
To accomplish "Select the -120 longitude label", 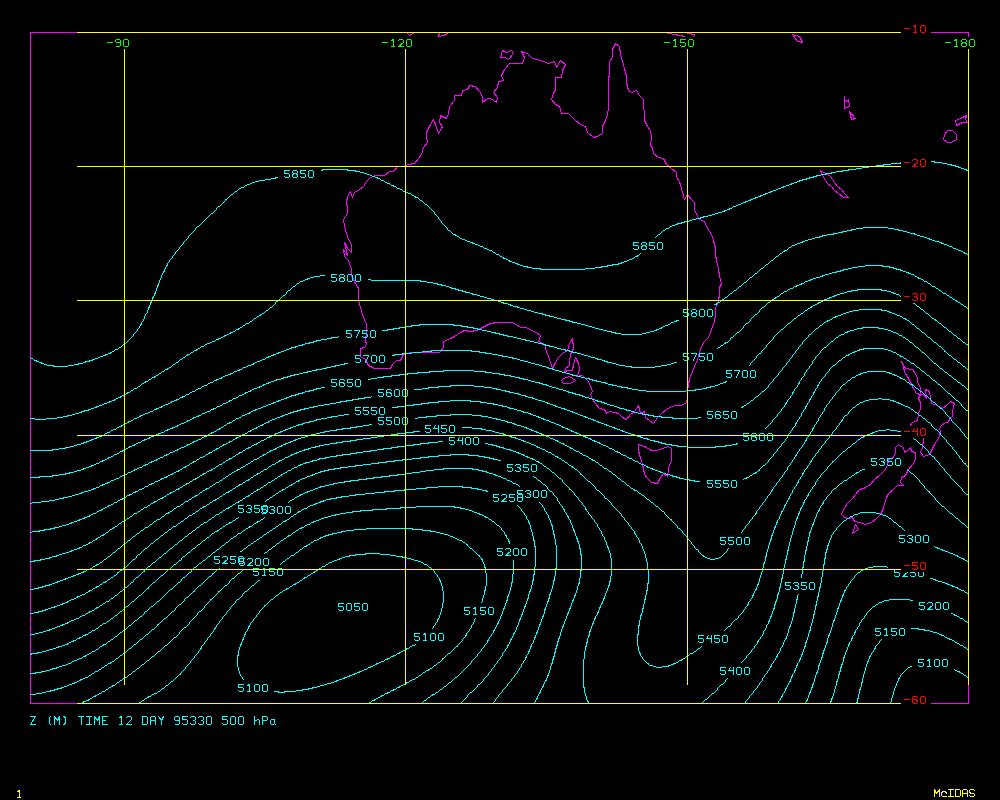I will point(397,43).
